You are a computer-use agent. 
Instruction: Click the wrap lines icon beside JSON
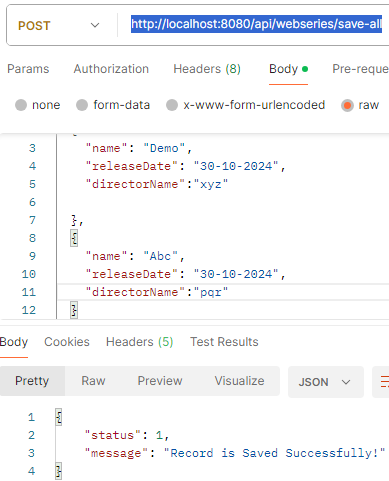(x=383, y=382)
